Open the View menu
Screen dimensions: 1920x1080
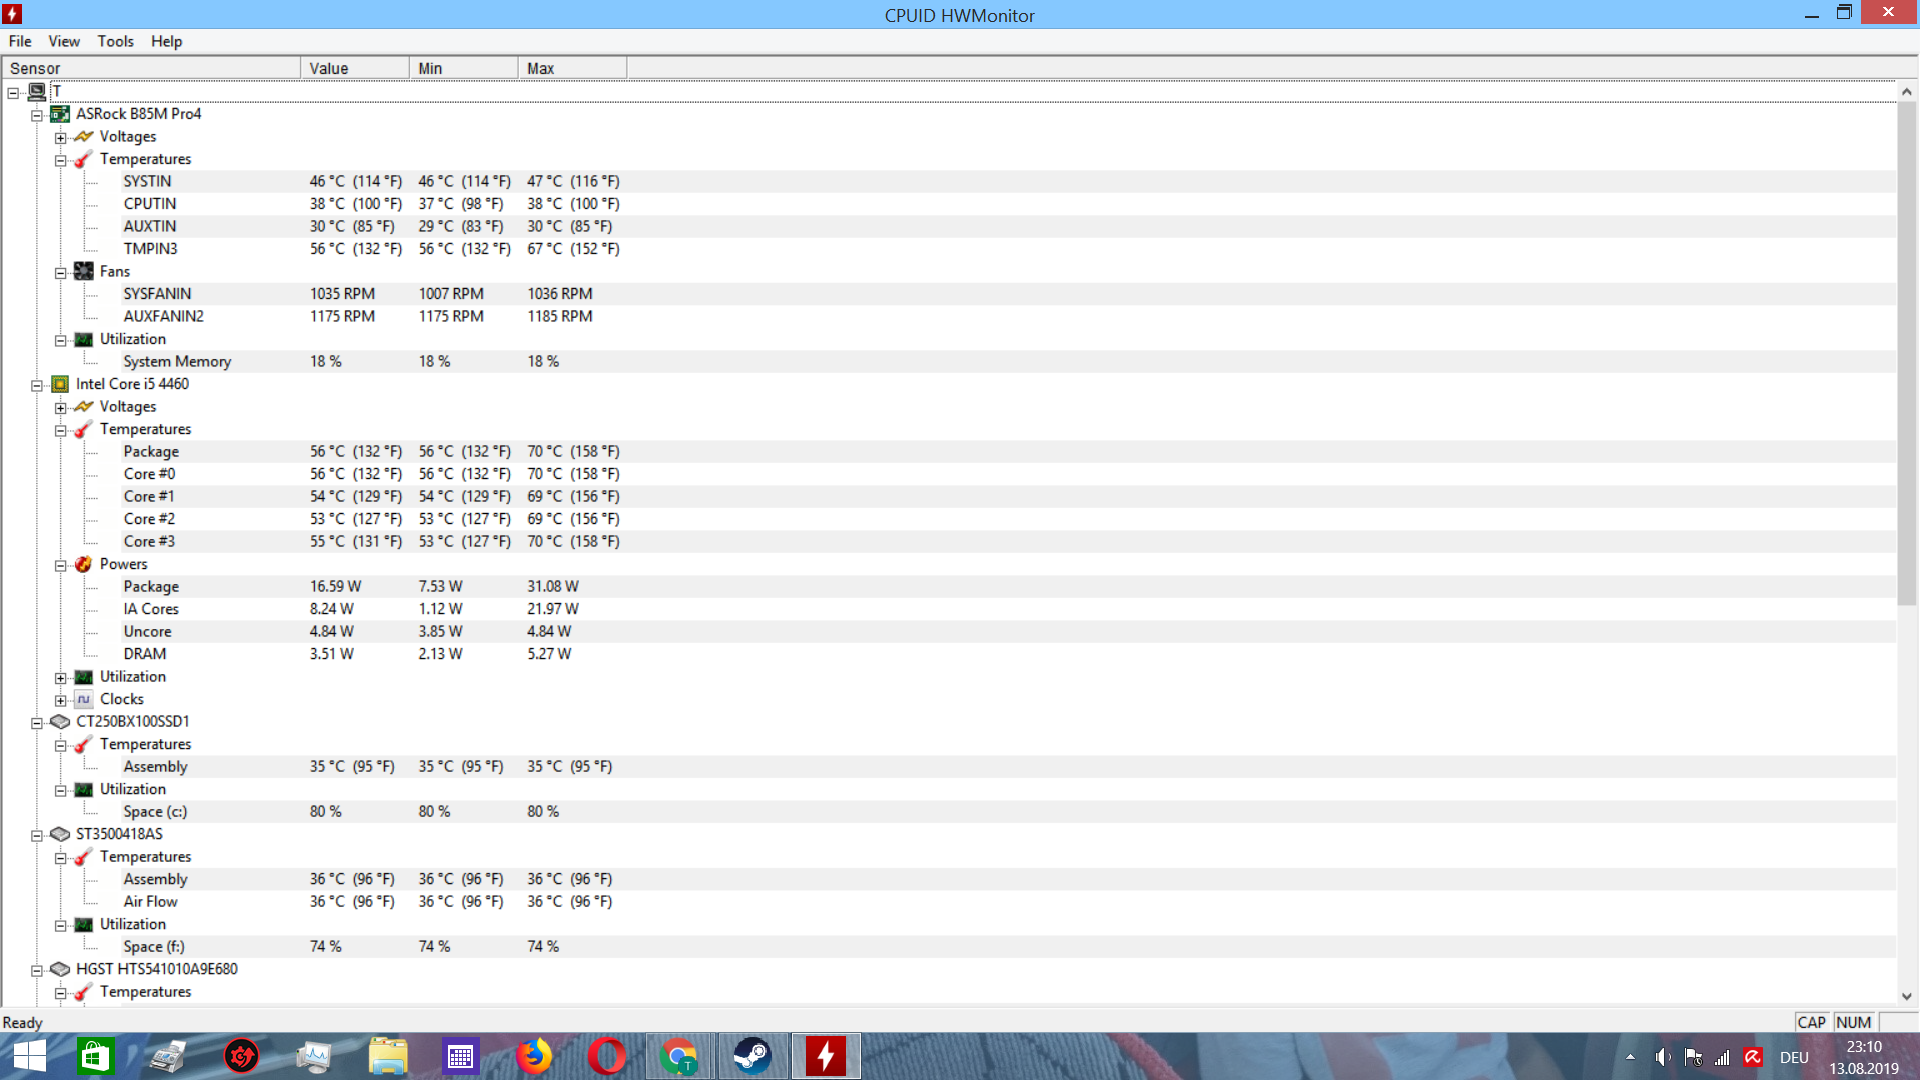coord(64,41)
